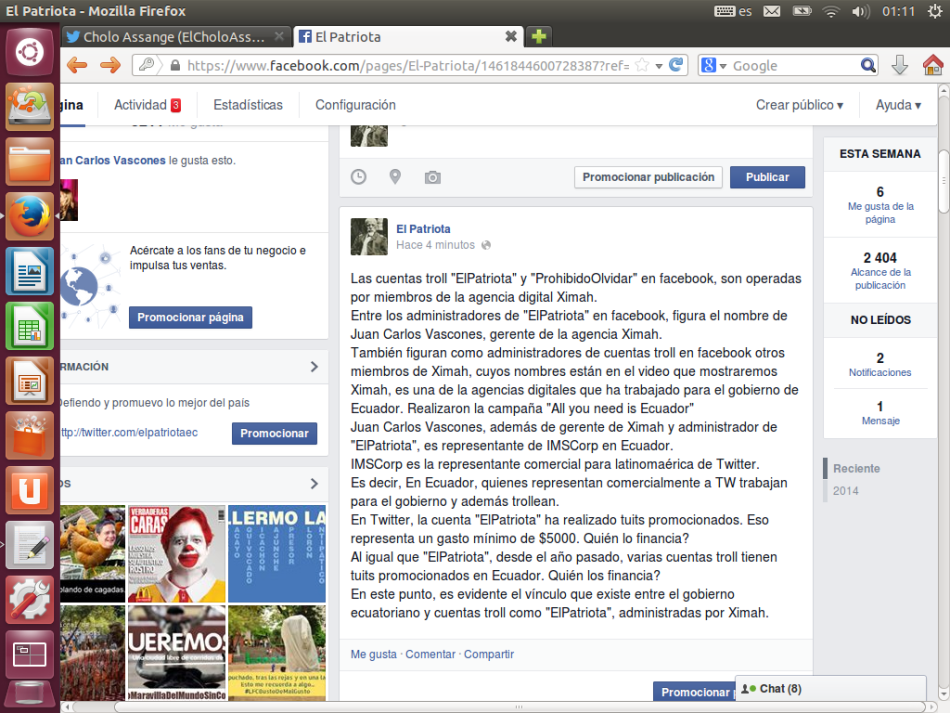
Task: Click Hace 4 minutos timestamp
Action: point(435,245)
